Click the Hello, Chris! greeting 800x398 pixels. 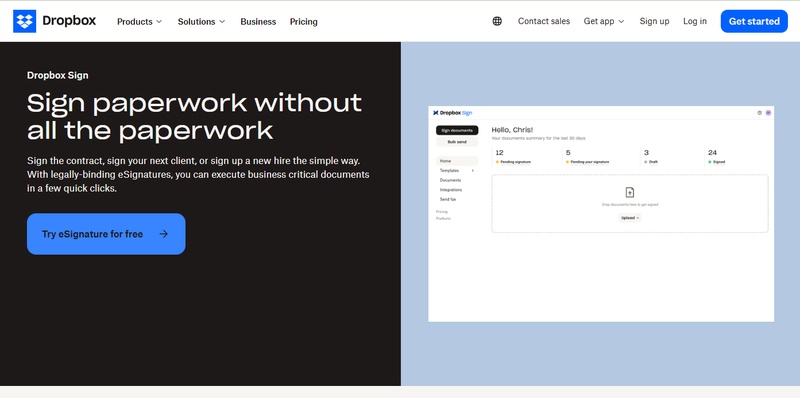512,130
